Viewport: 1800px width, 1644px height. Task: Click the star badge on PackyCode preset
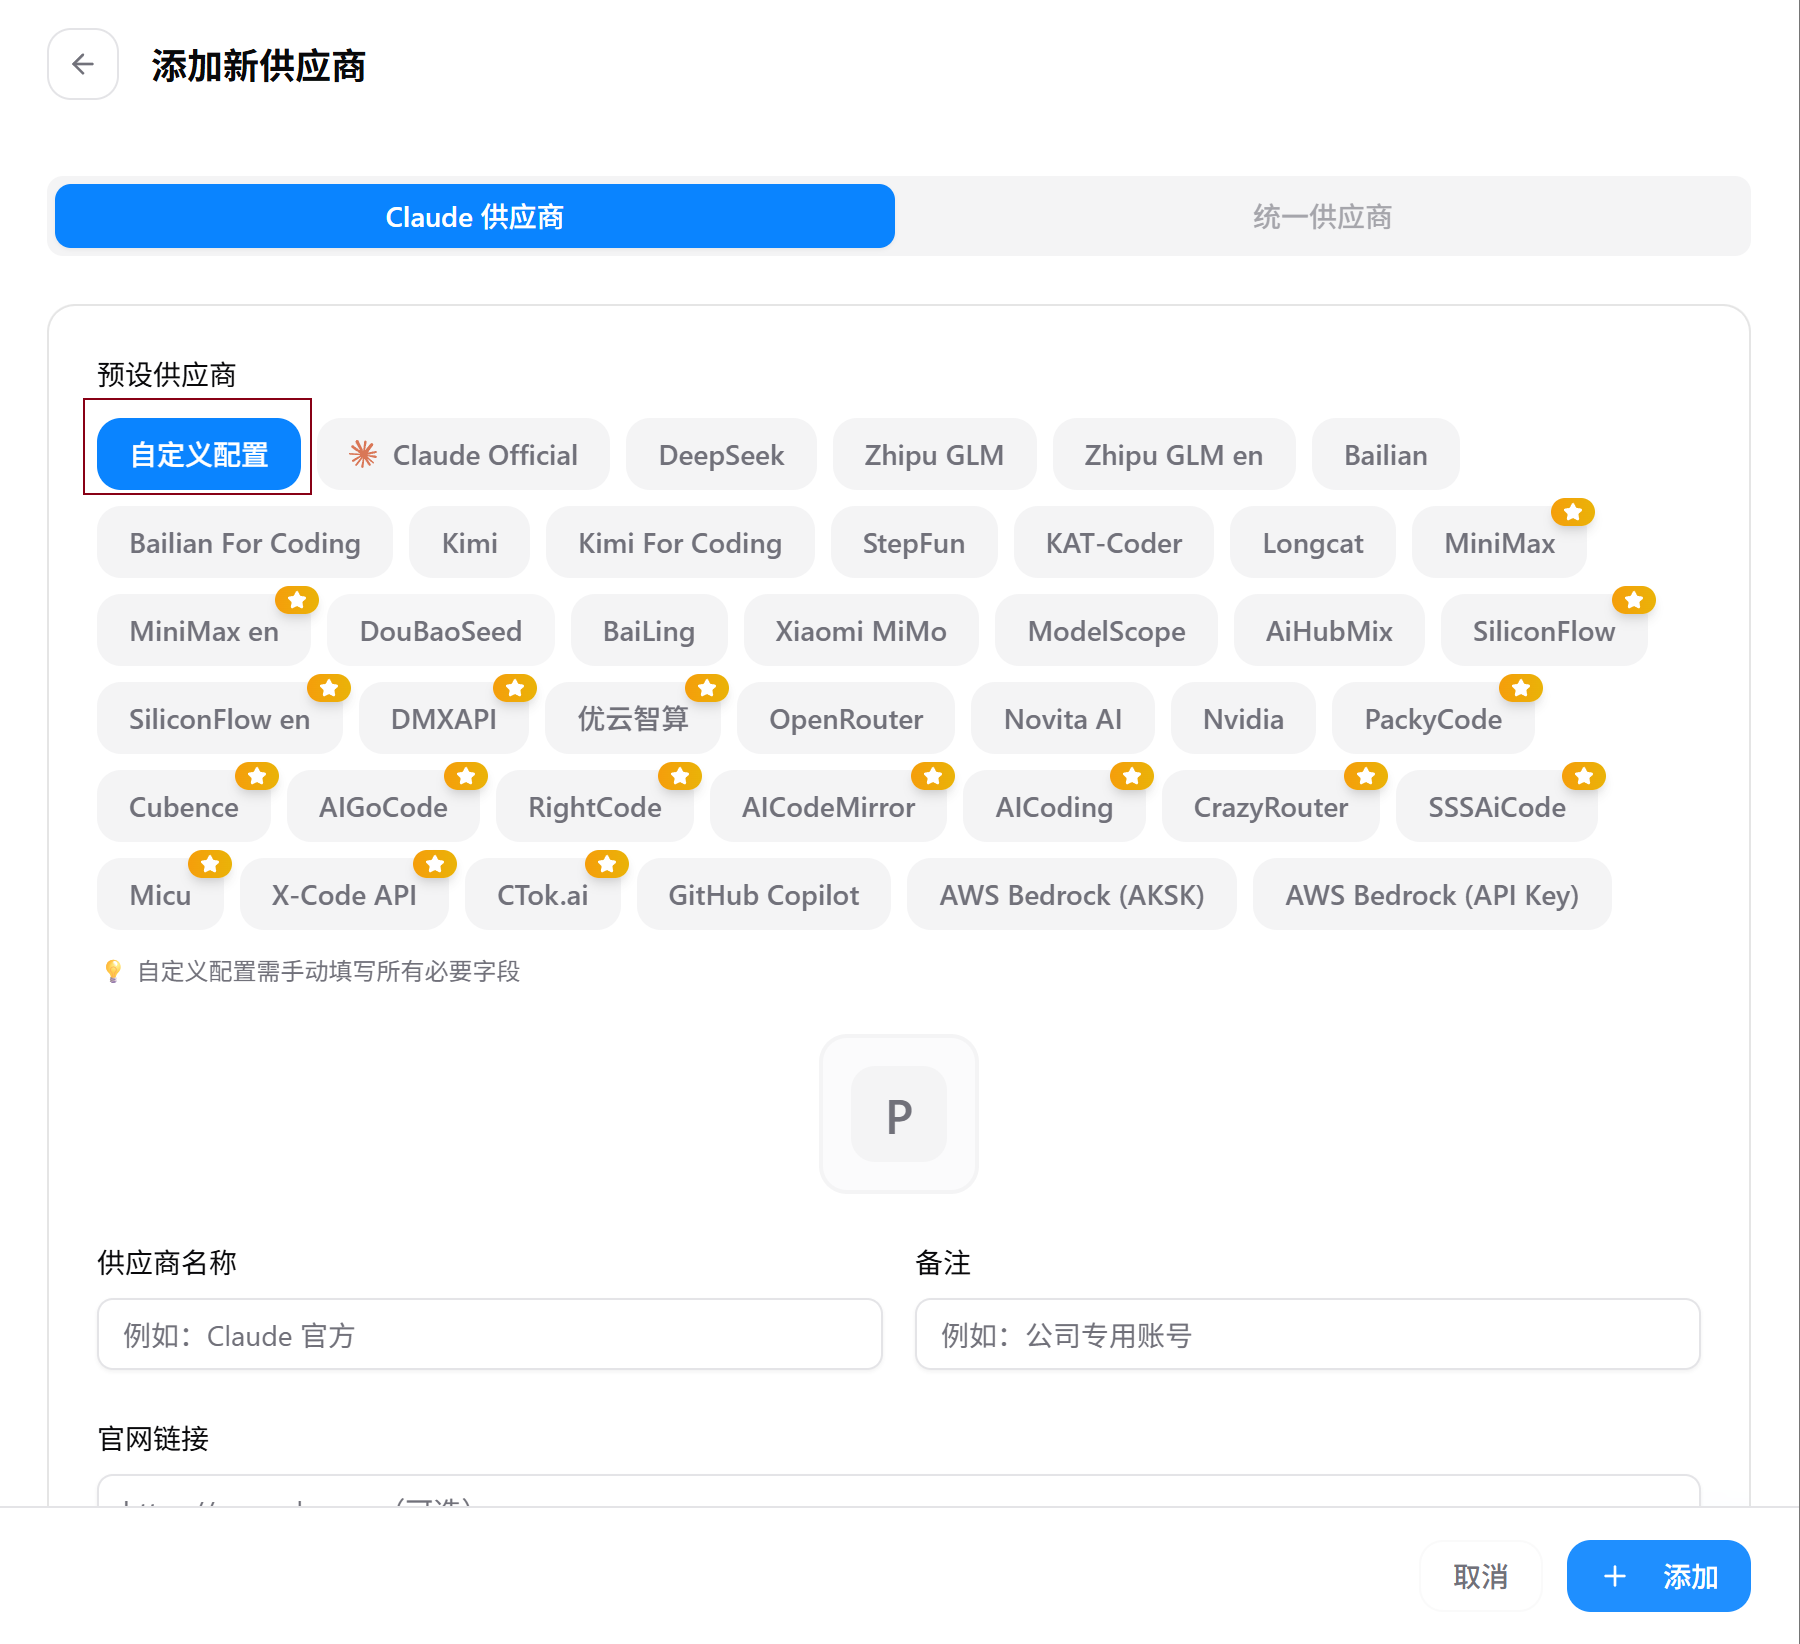pyautogui.click(x=1520, y=688)
